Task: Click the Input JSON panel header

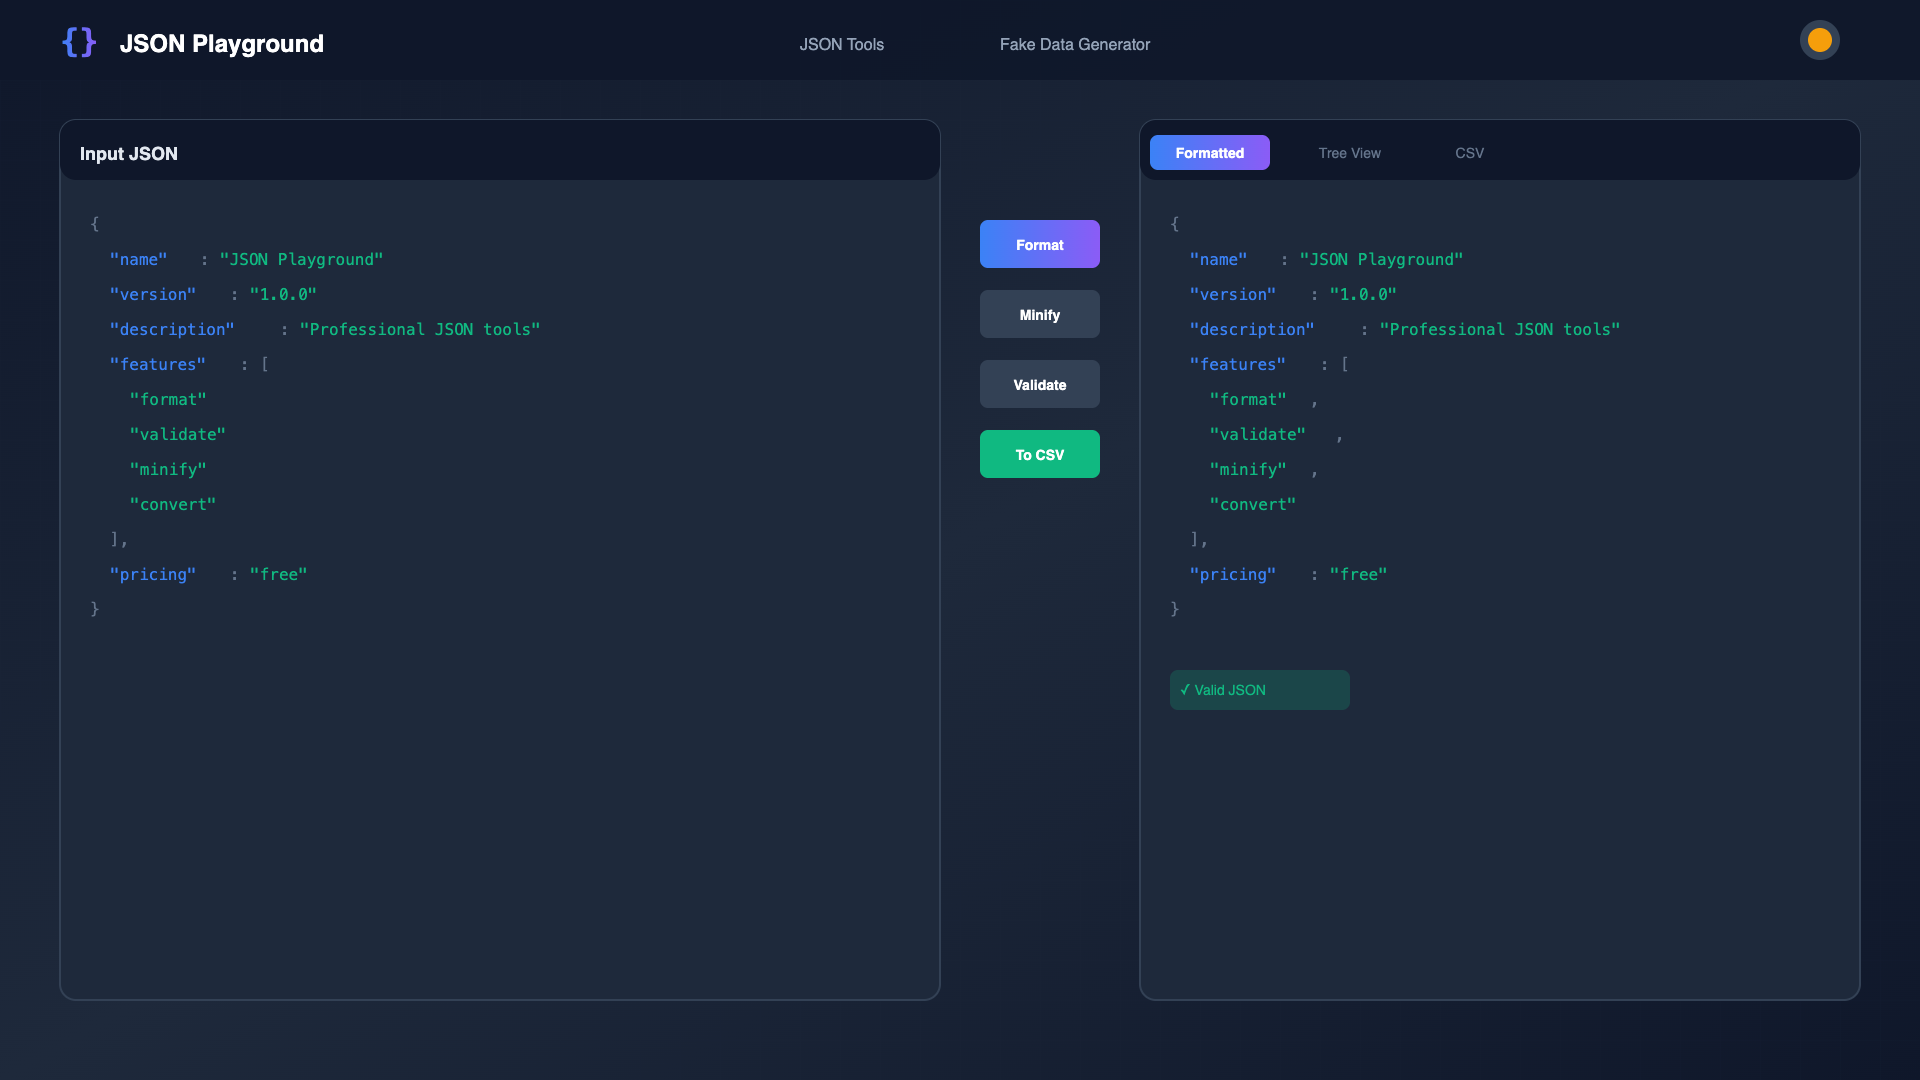Action: click(x=128, y=153)
